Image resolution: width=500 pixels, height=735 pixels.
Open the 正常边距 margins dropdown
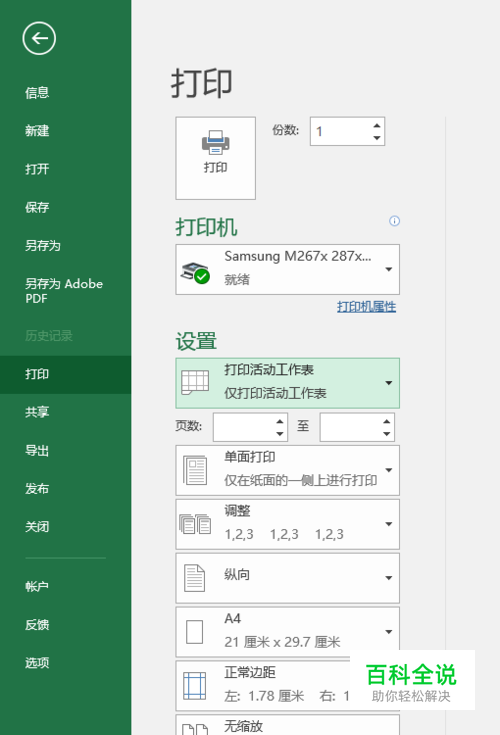point(263,686)
